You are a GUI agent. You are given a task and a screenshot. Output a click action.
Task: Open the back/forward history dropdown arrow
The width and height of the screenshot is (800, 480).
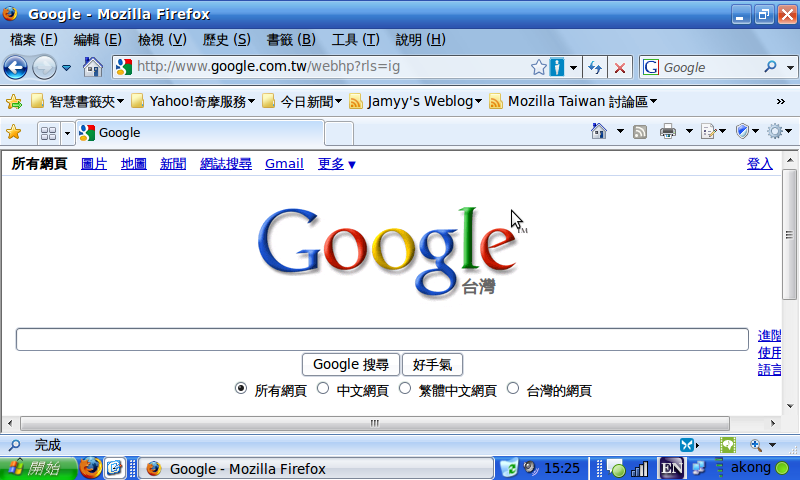point(66,67)
